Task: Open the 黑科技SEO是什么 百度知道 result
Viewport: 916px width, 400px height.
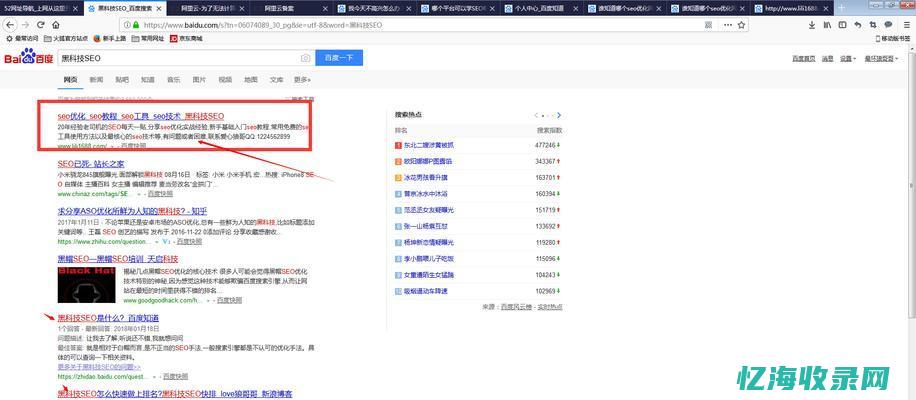Action: [108, 318]
